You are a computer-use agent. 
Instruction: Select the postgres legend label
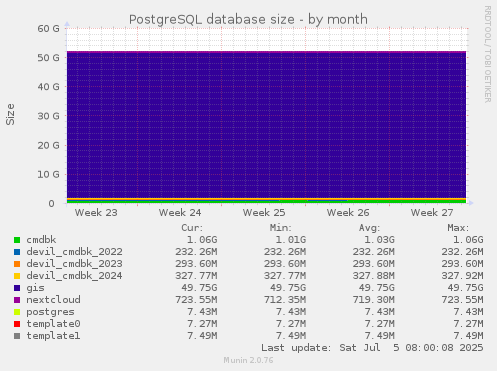(50, 312)
